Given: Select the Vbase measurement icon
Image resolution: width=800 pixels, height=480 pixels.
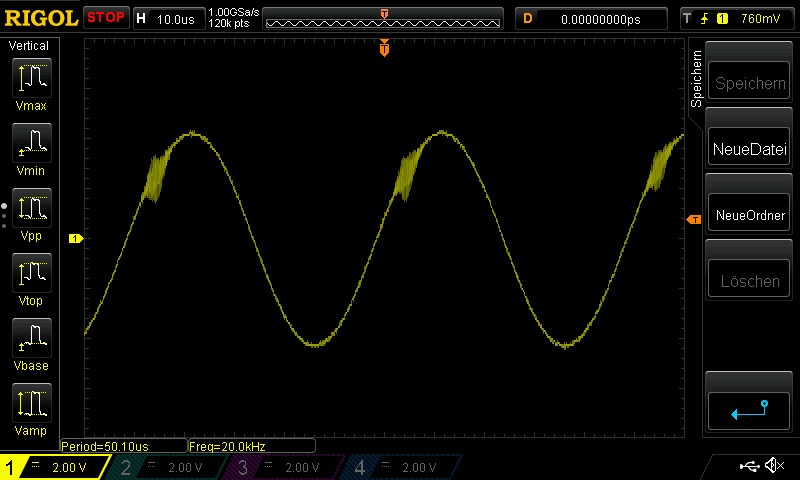Looking at the screenshot, I should (x=32, y=338).
